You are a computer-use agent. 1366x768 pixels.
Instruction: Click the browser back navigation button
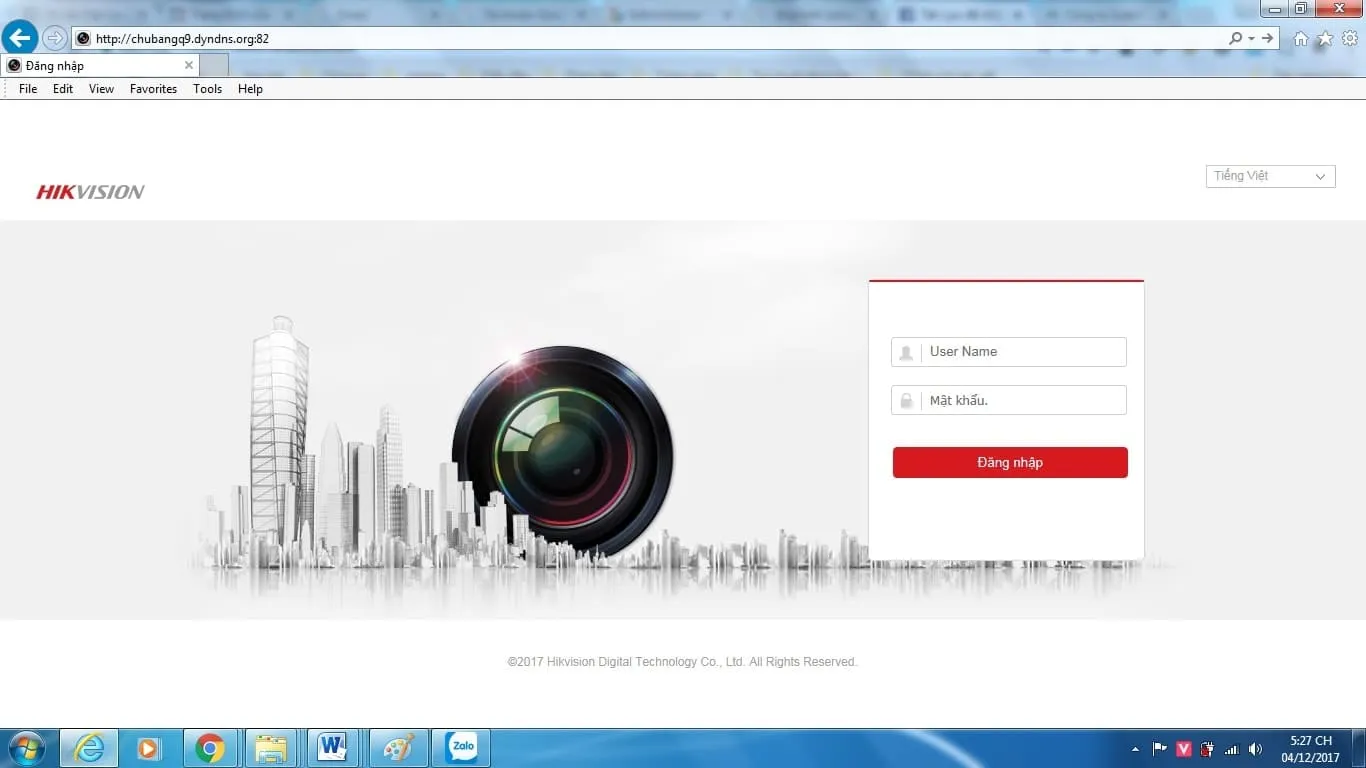coord(20,37)
